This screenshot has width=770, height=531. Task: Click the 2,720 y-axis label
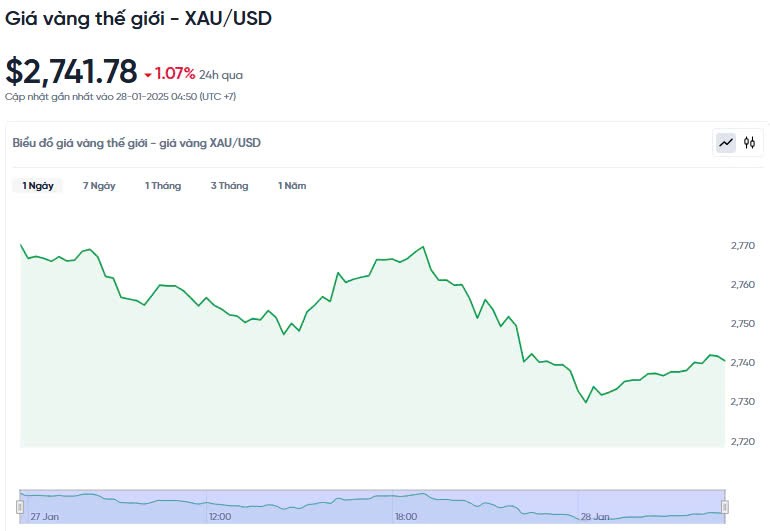tap(745, 441)
